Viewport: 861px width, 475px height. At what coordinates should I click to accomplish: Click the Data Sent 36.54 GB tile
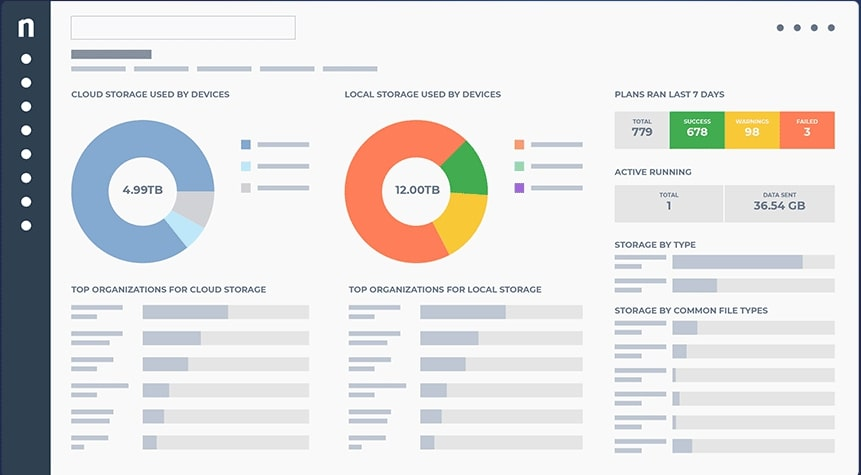779,203
